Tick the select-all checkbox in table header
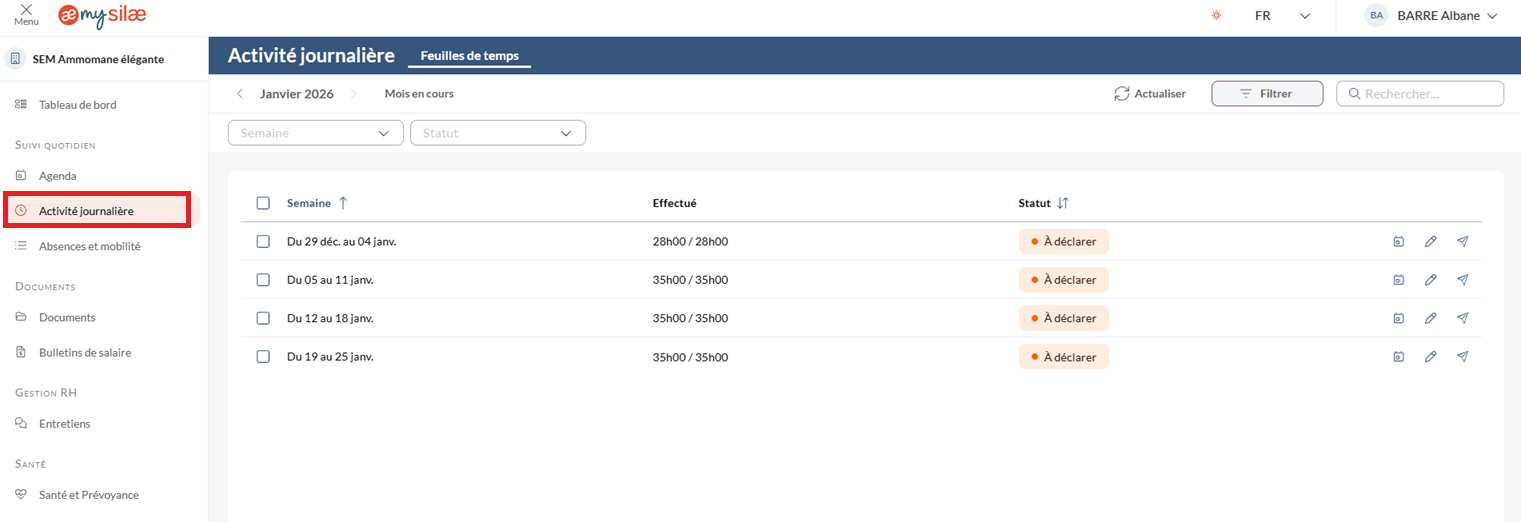 tap(263, 203)
